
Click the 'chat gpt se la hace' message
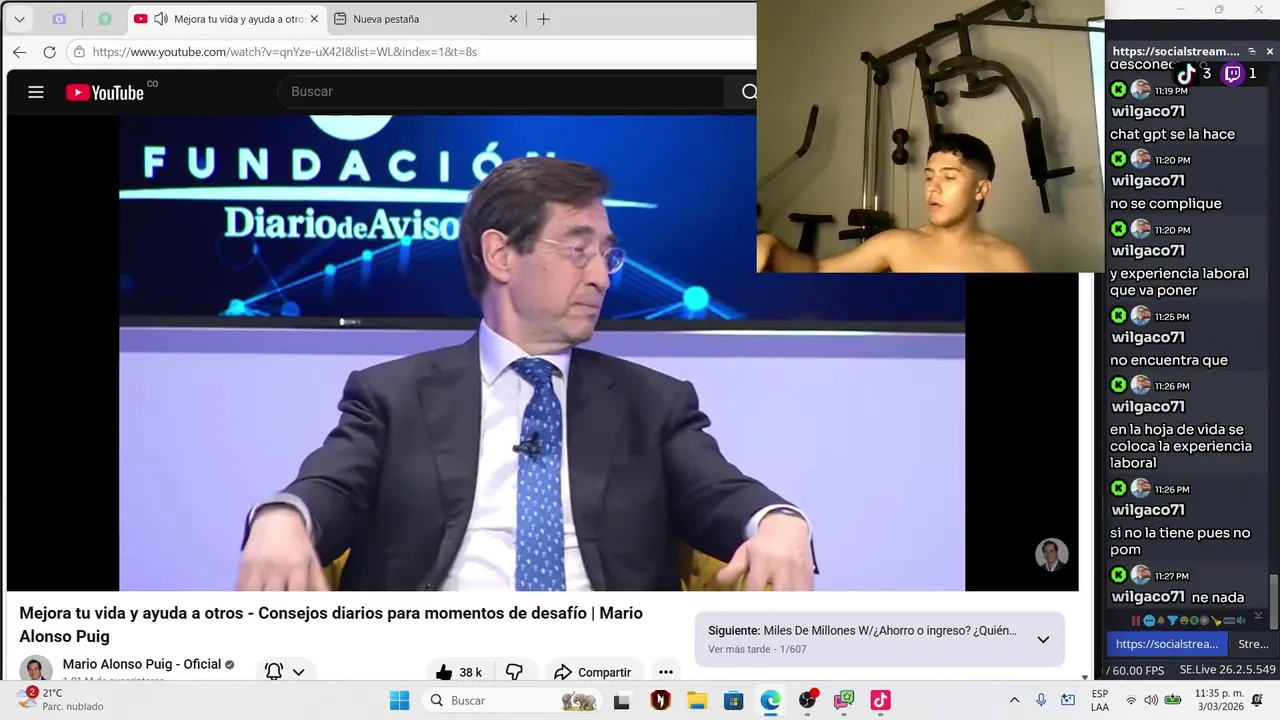pos(1172,134)
